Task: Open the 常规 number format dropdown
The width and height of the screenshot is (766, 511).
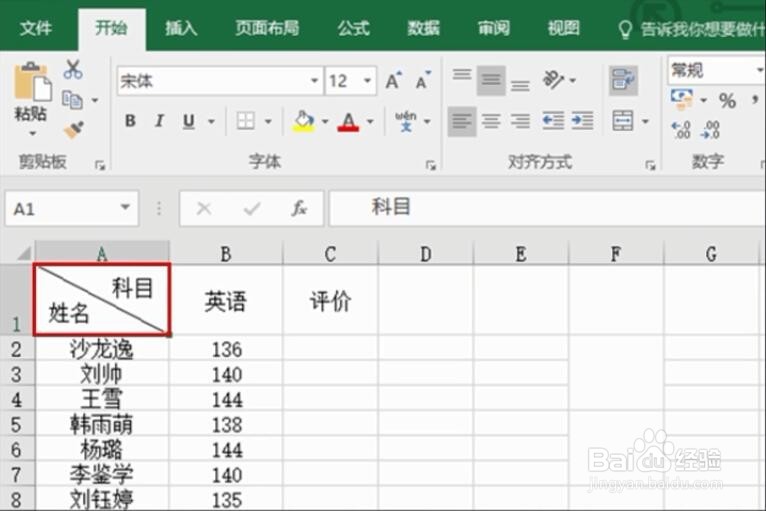Action: [x=760, y=70]
